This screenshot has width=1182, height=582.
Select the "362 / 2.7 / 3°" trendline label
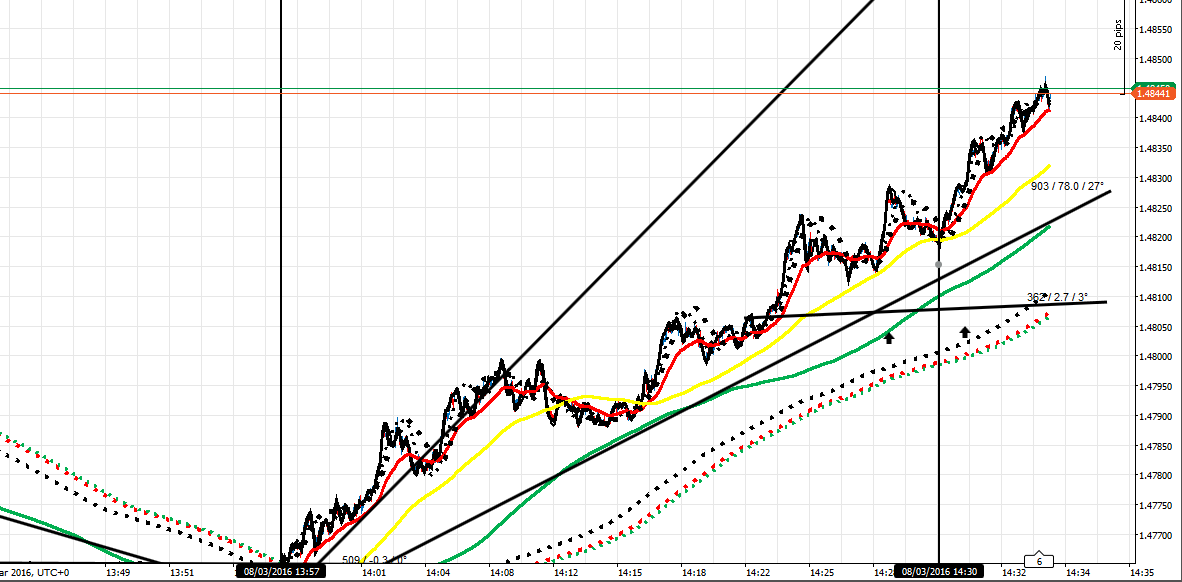coord(1058,295)
